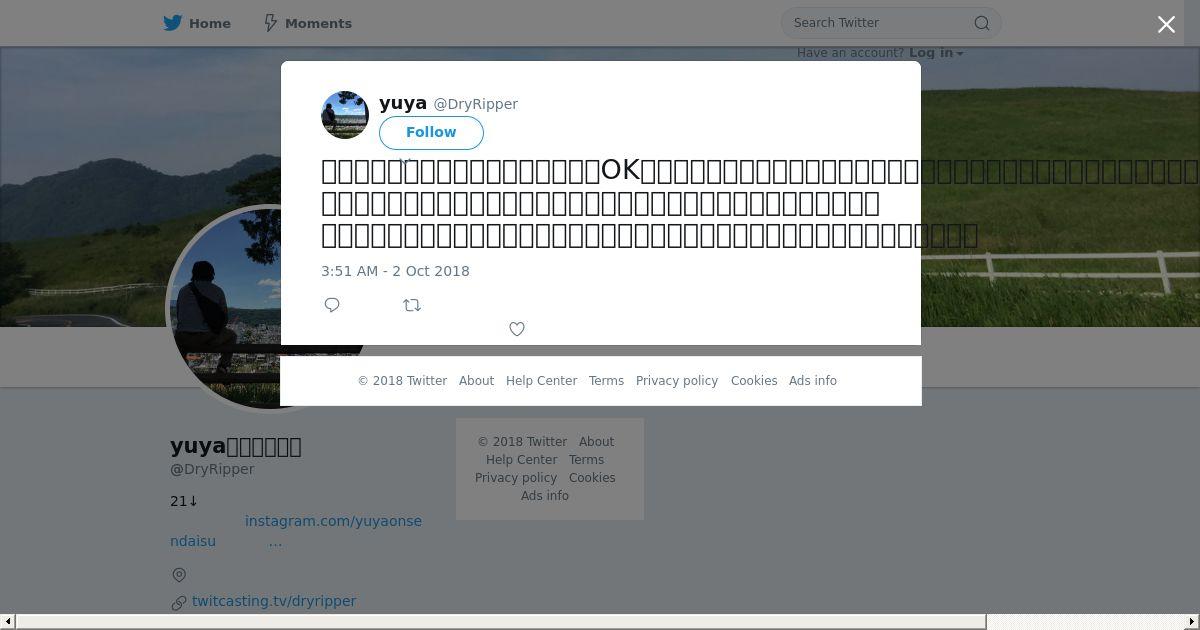1200x630 pixels.
Task: Like the tweet with heart icon
Action: [517, 329]
